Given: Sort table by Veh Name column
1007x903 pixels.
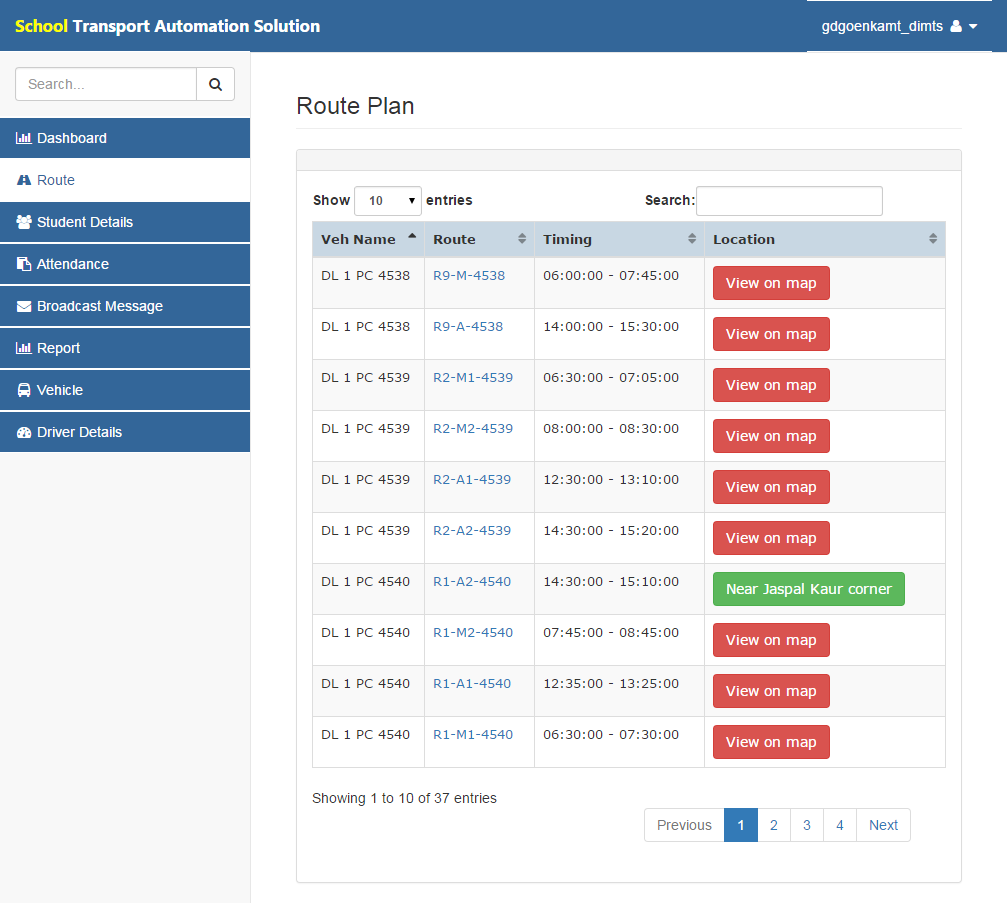Looking at the screenshot, I should (368, 240).
